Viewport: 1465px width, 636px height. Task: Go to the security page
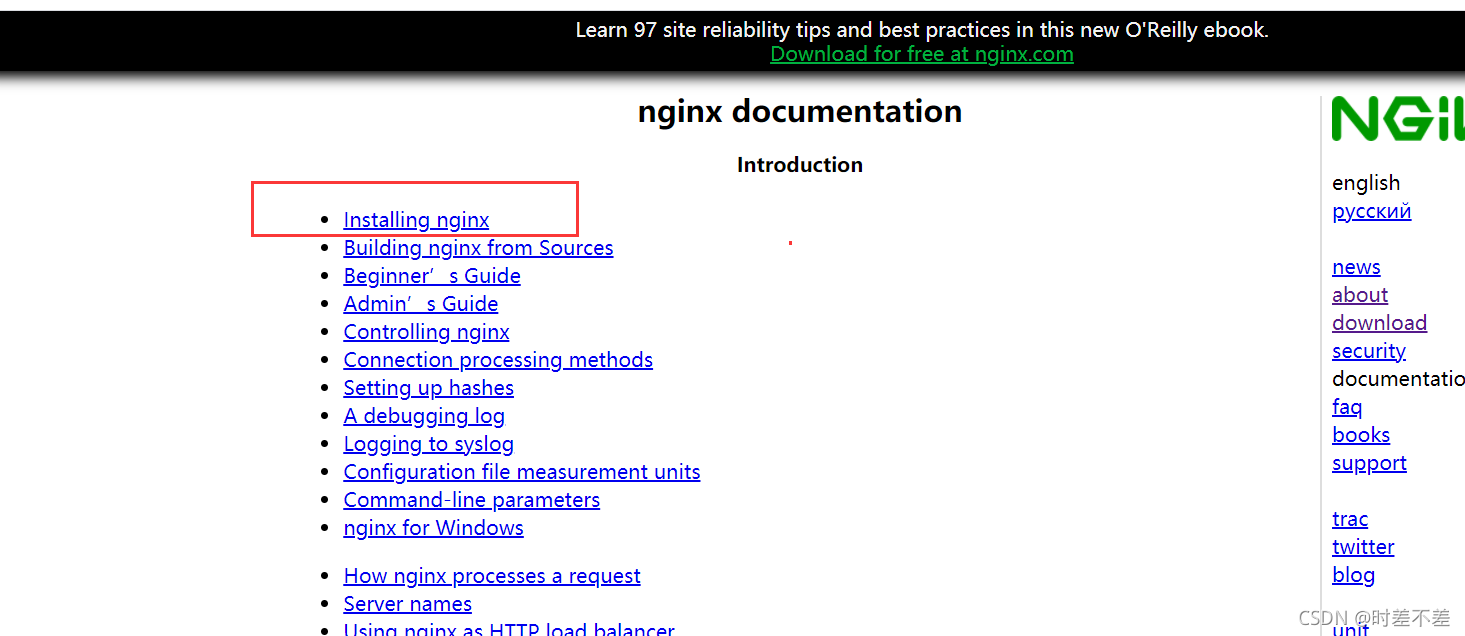coord(1369,351)
